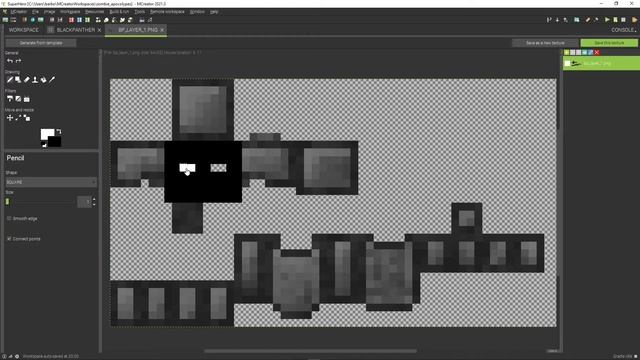This screenshot has height=360, width=640.
Task: Select the Pencil drawing tool
Action: pos(10,80)
